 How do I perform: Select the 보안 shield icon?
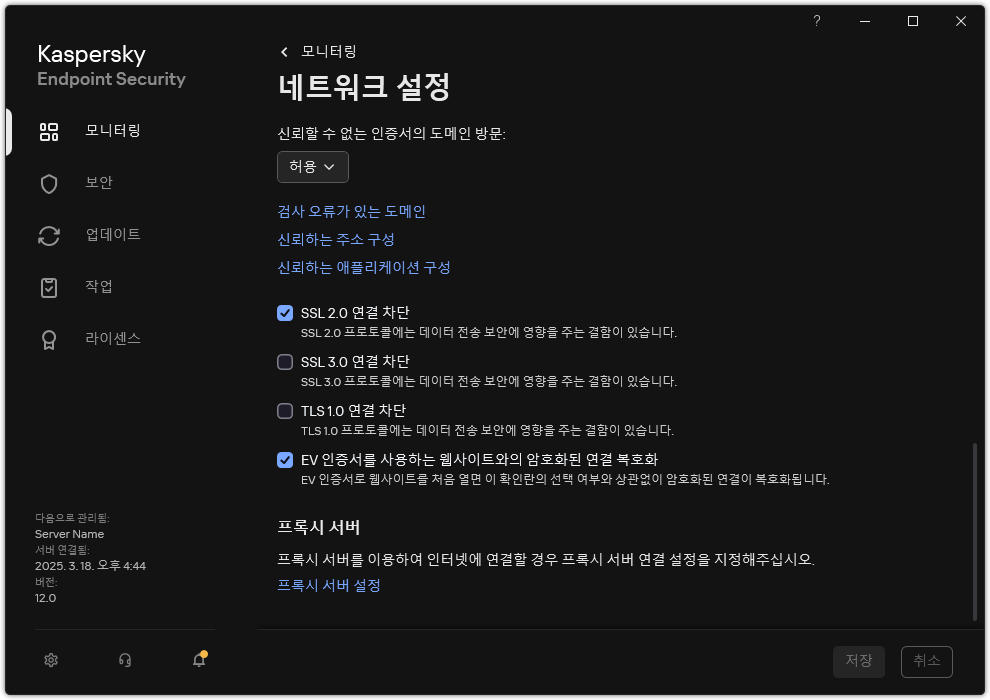point(48,183)
